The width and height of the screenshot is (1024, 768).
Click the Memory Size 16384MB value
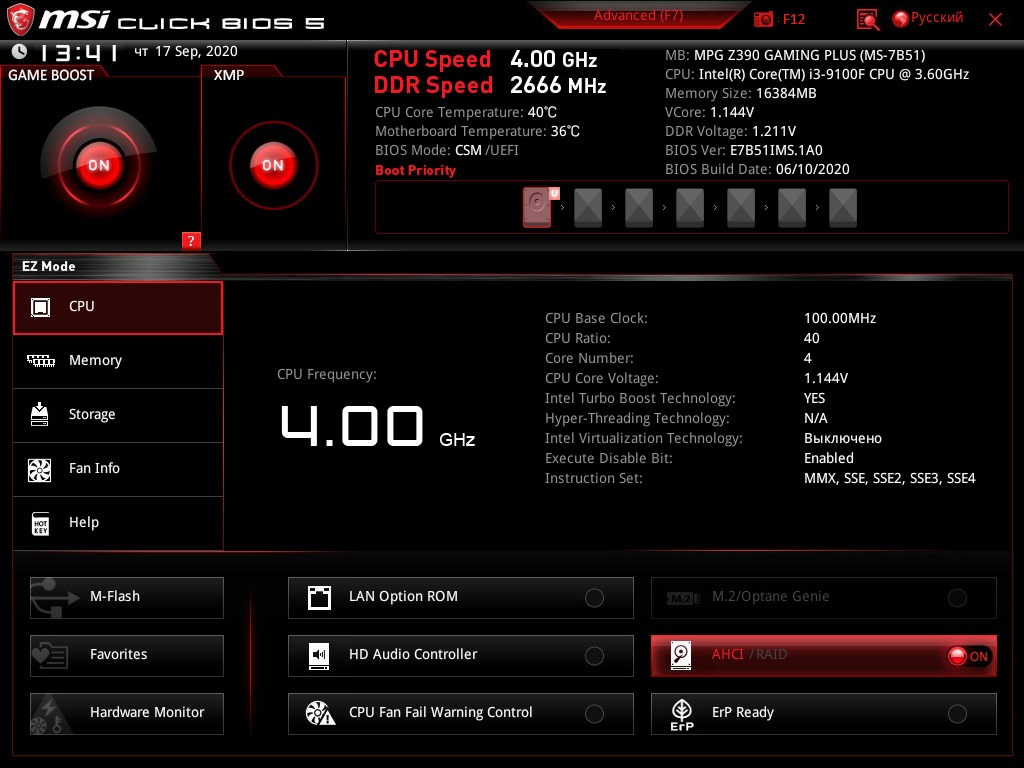coord(786,93)
